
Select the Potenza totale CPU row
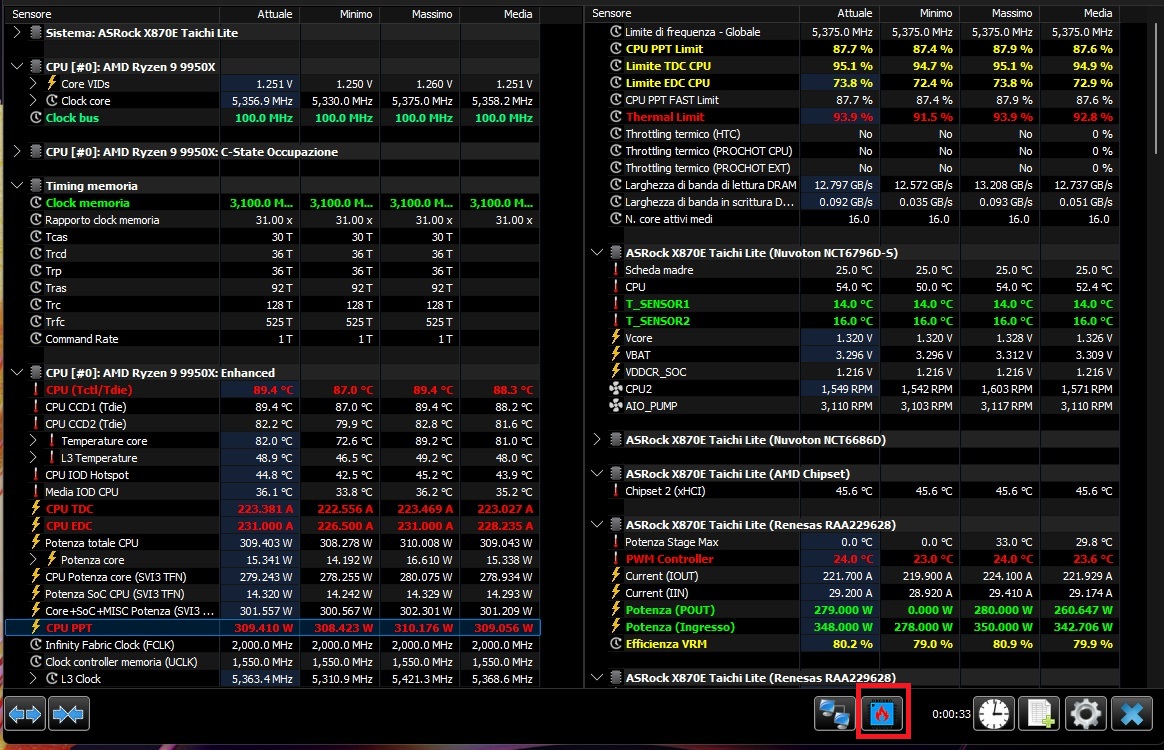click(272, 543)
